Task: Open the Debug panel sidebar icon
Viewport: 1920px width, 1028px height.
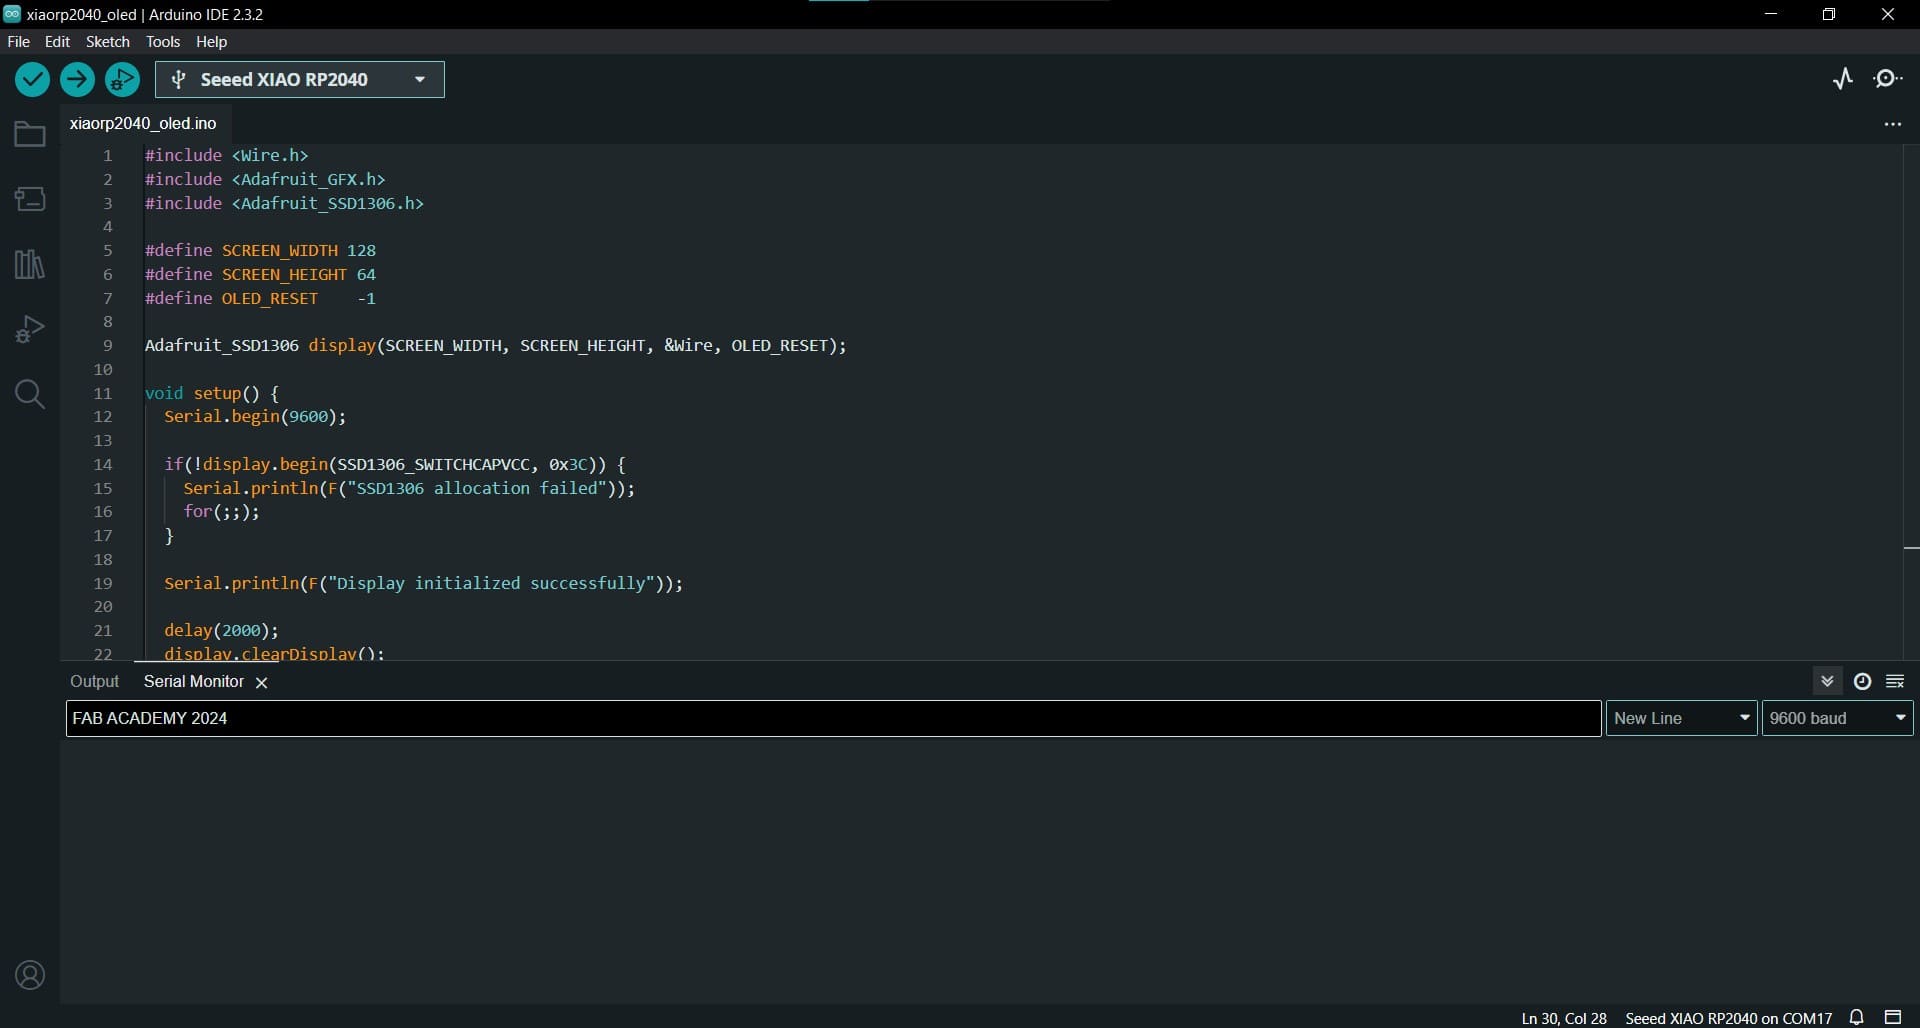Action: [30, 329]
